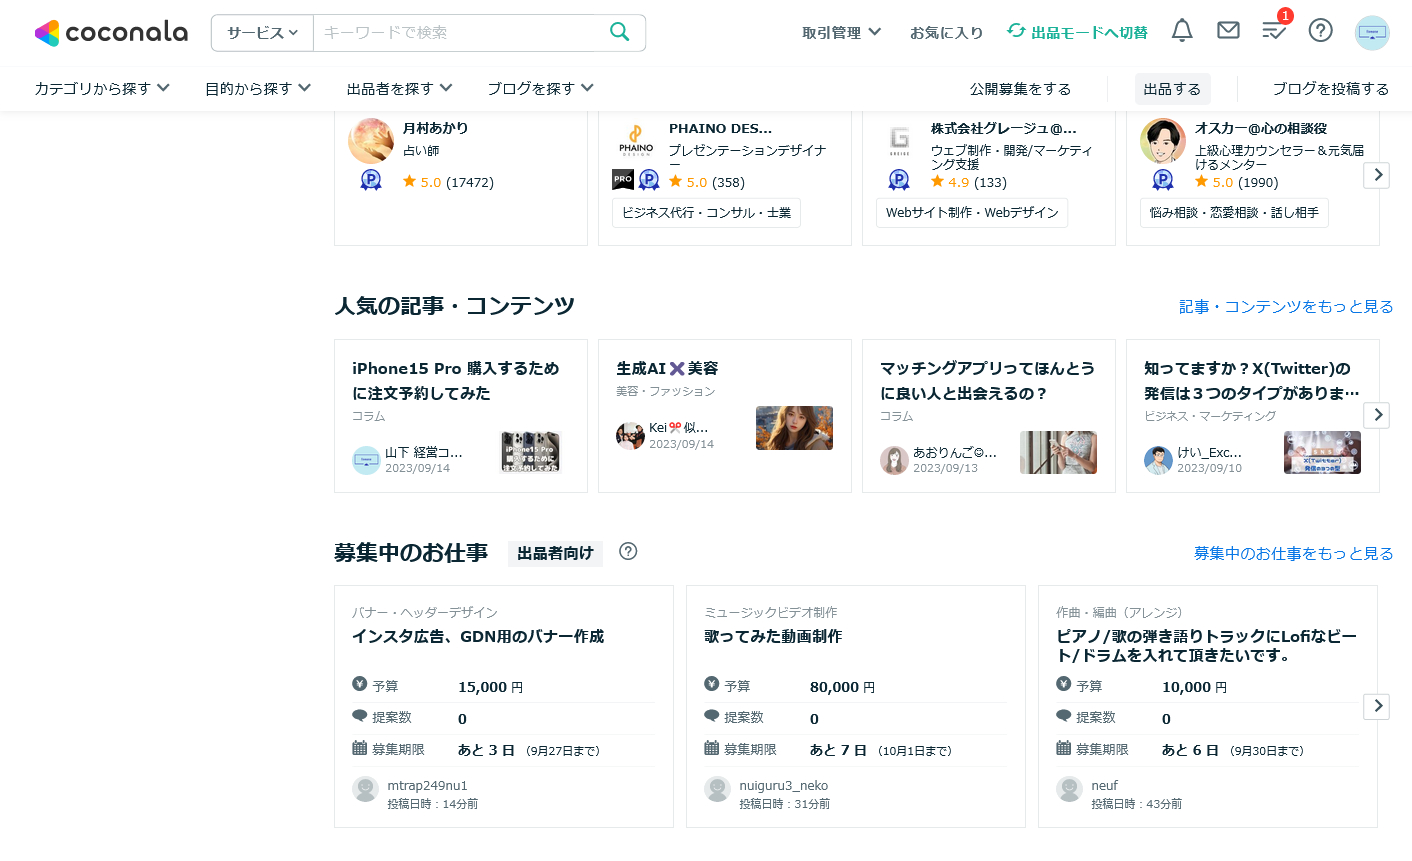Screen dimensions: 1412x861
Task: Click the green search magnifier icon
Action: coord(618,32)
